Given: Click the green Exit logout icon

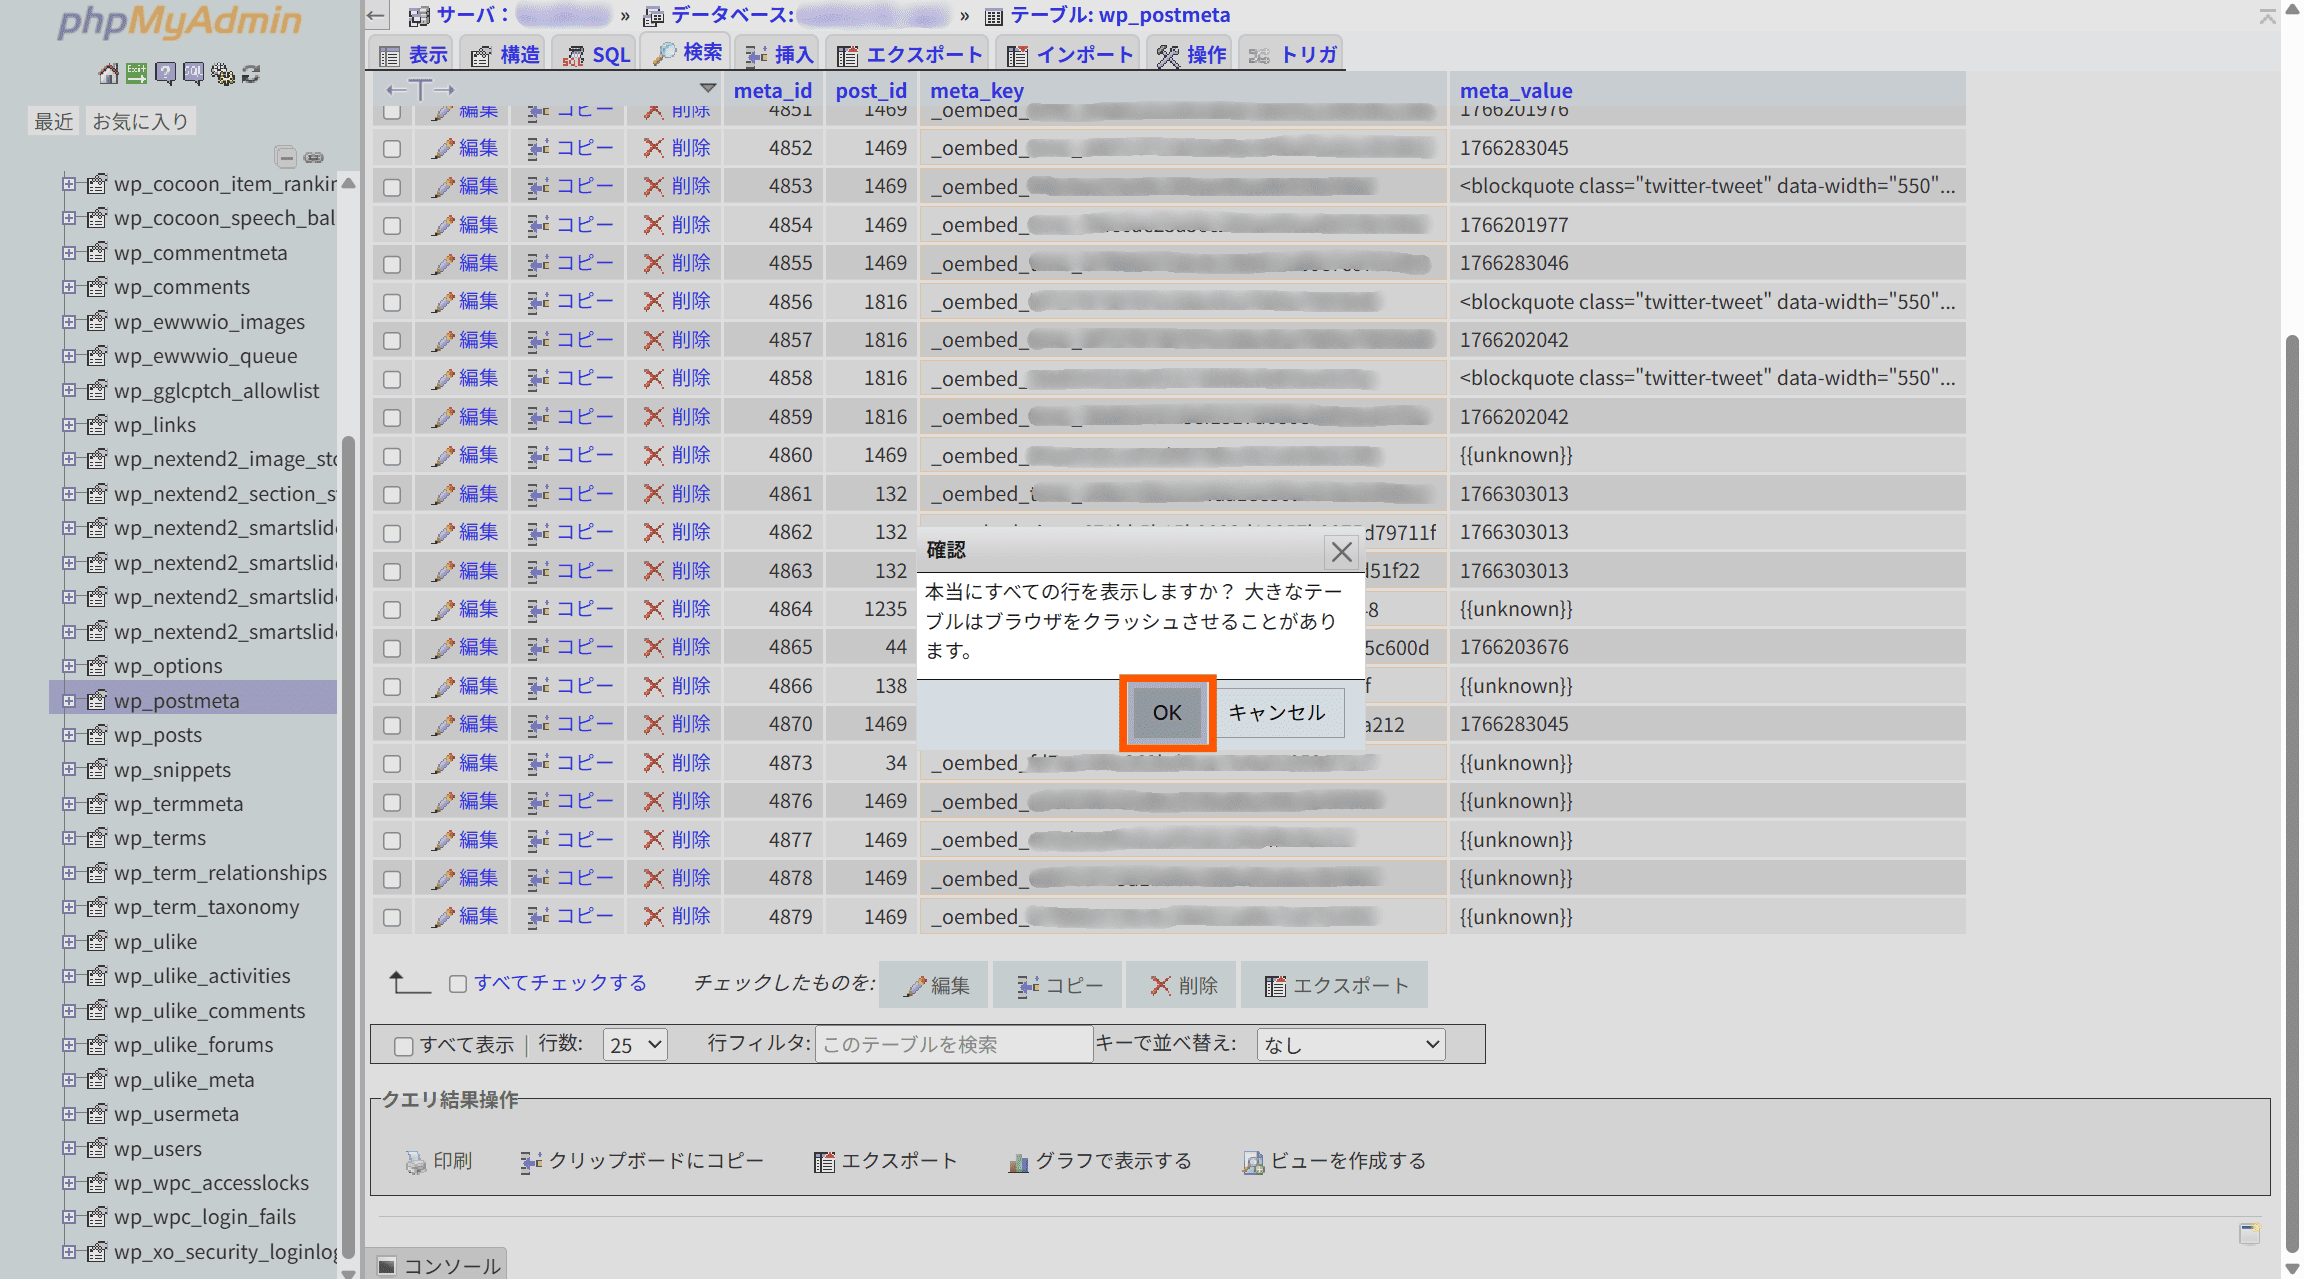Looking at the screenshot, I should pyautogui.click(x=137, y=73).
